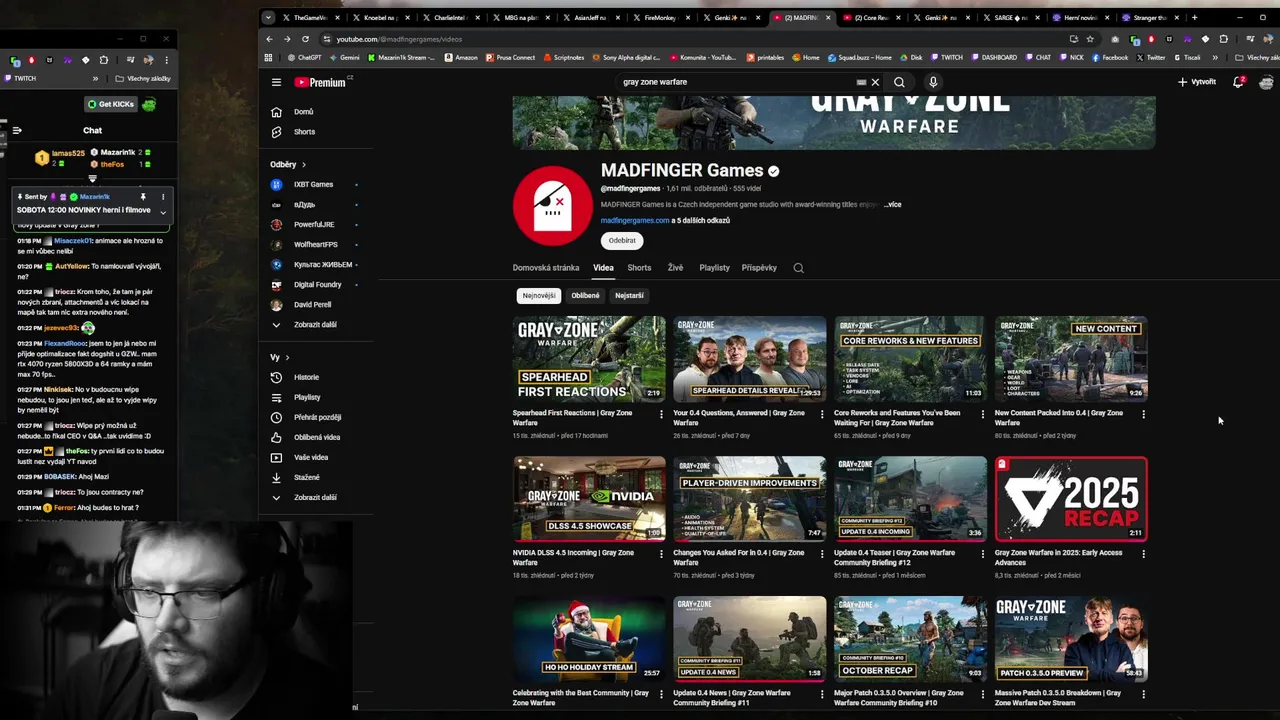
Task: Open the Prusa Connect bookmark
Action: click(x=510, y=57)
